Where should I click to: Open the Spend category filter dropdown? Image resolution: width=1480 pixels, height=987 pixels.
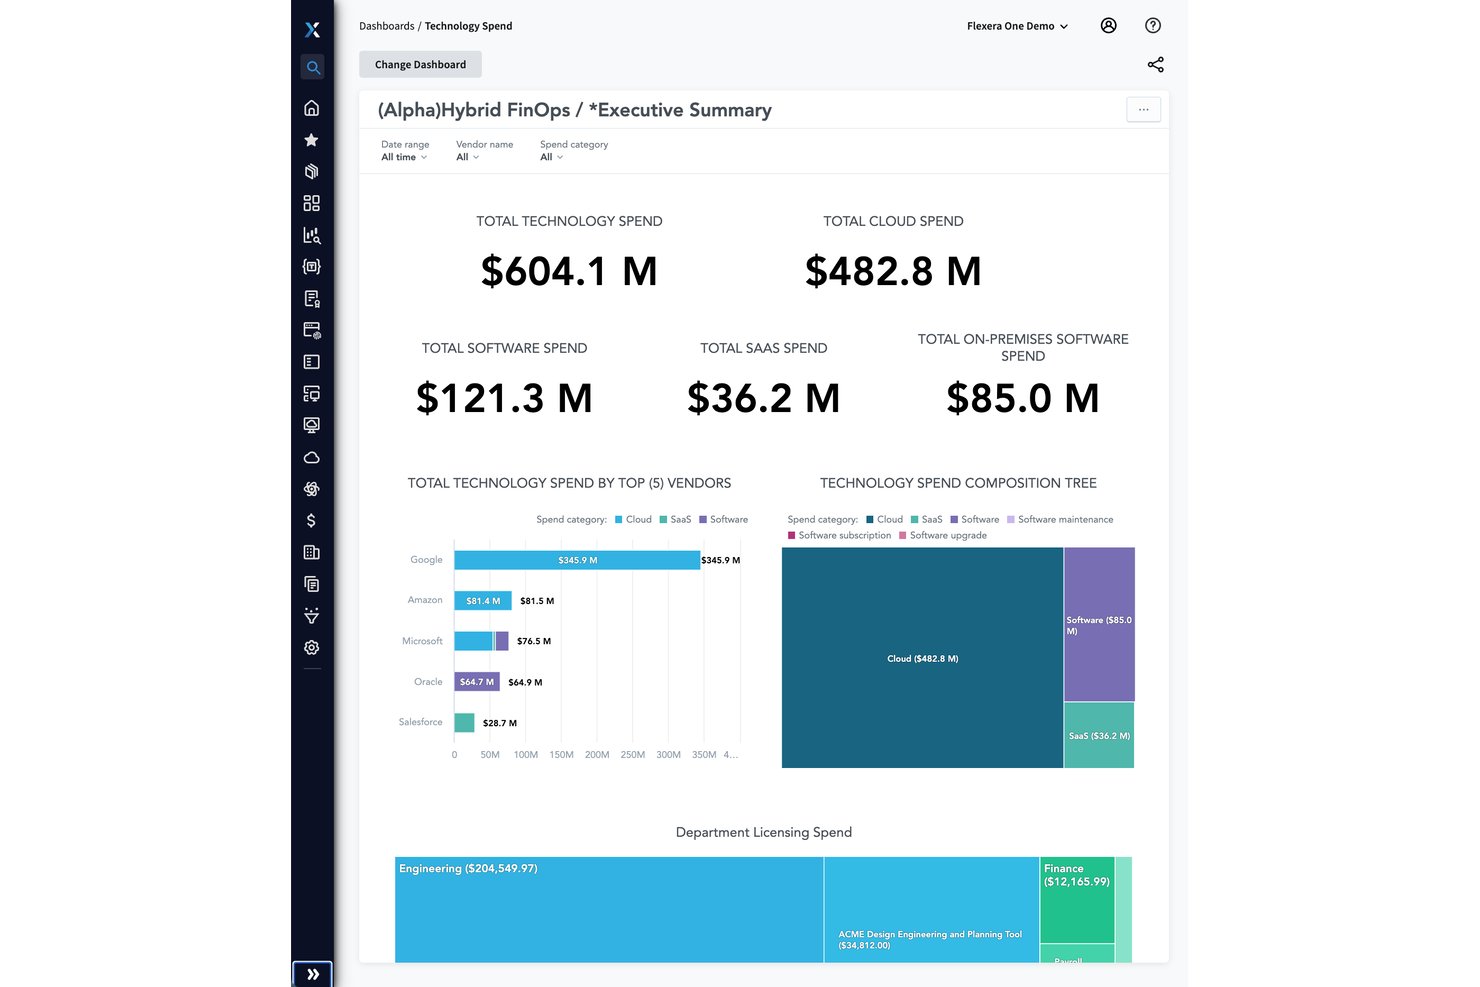pos(552,157)
